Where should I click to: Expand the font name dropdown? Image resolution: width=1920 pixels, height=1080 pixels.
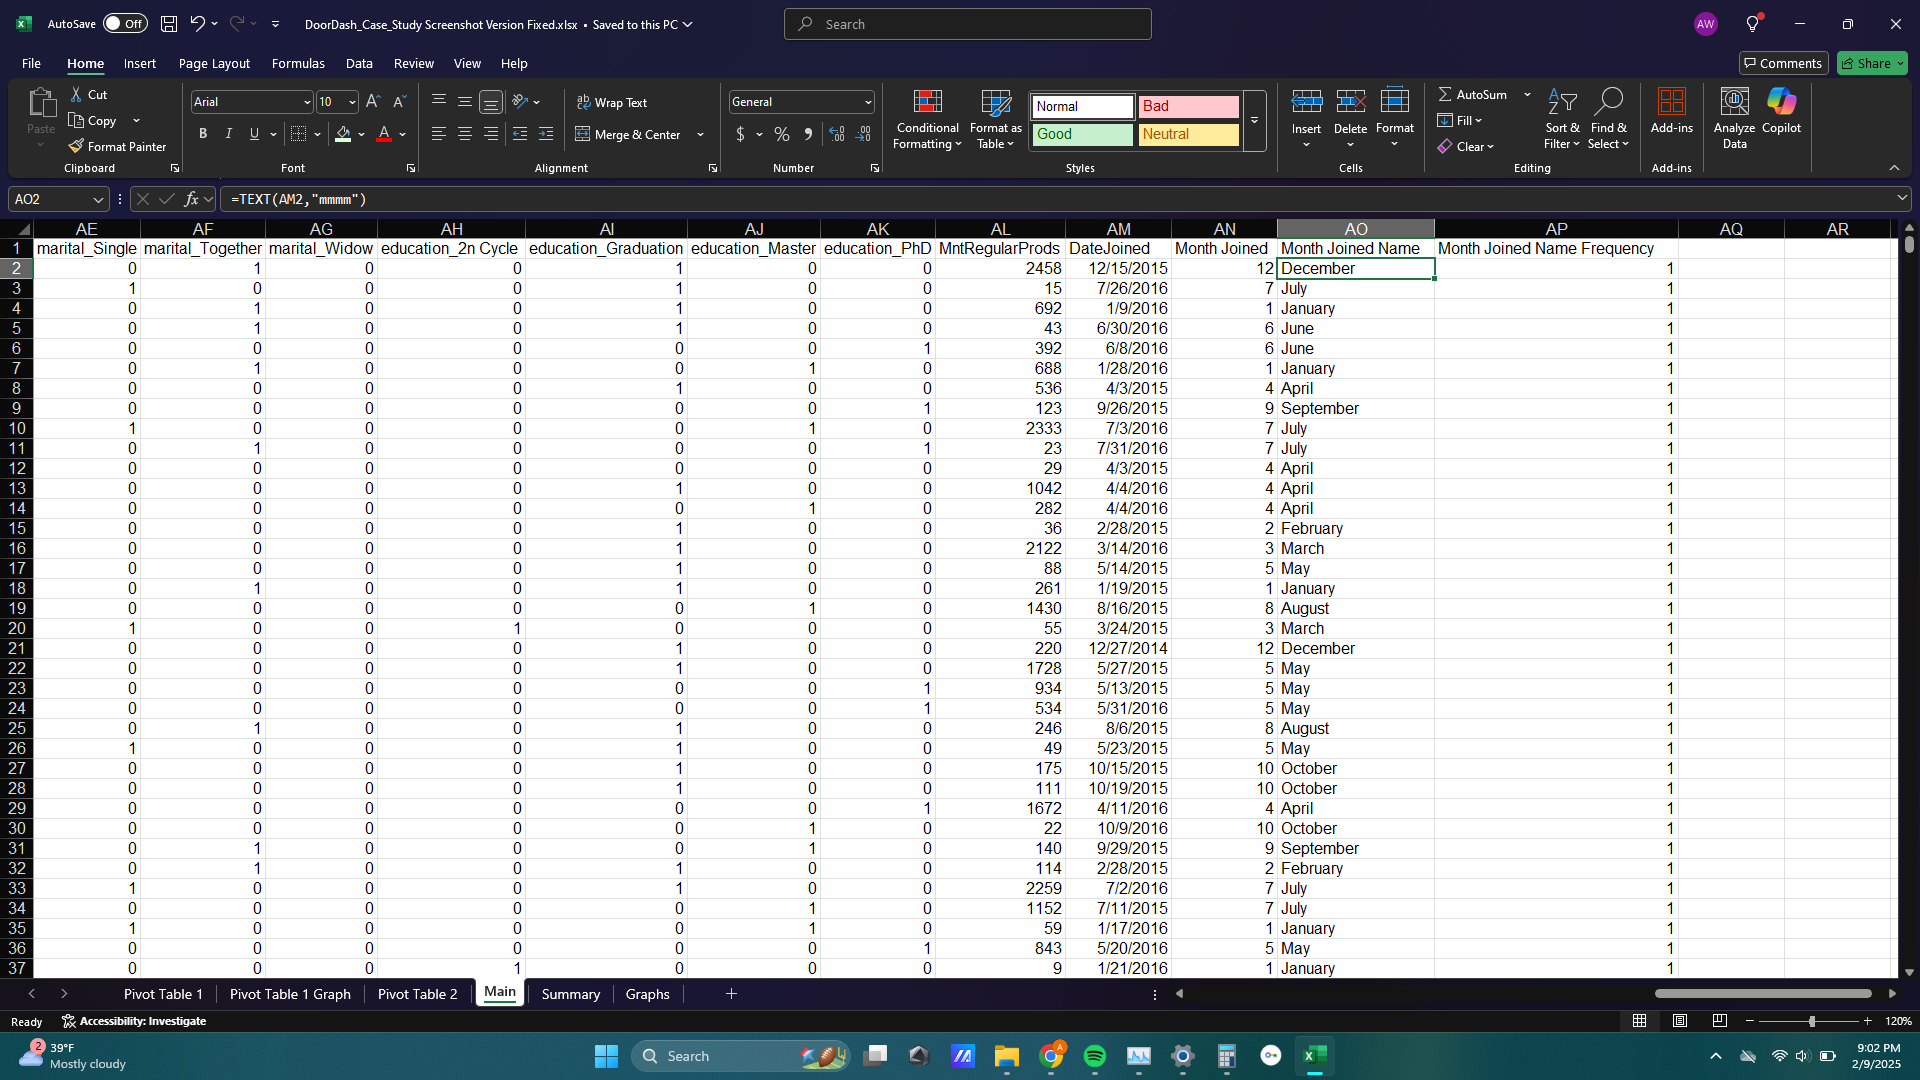pos(306,102)
